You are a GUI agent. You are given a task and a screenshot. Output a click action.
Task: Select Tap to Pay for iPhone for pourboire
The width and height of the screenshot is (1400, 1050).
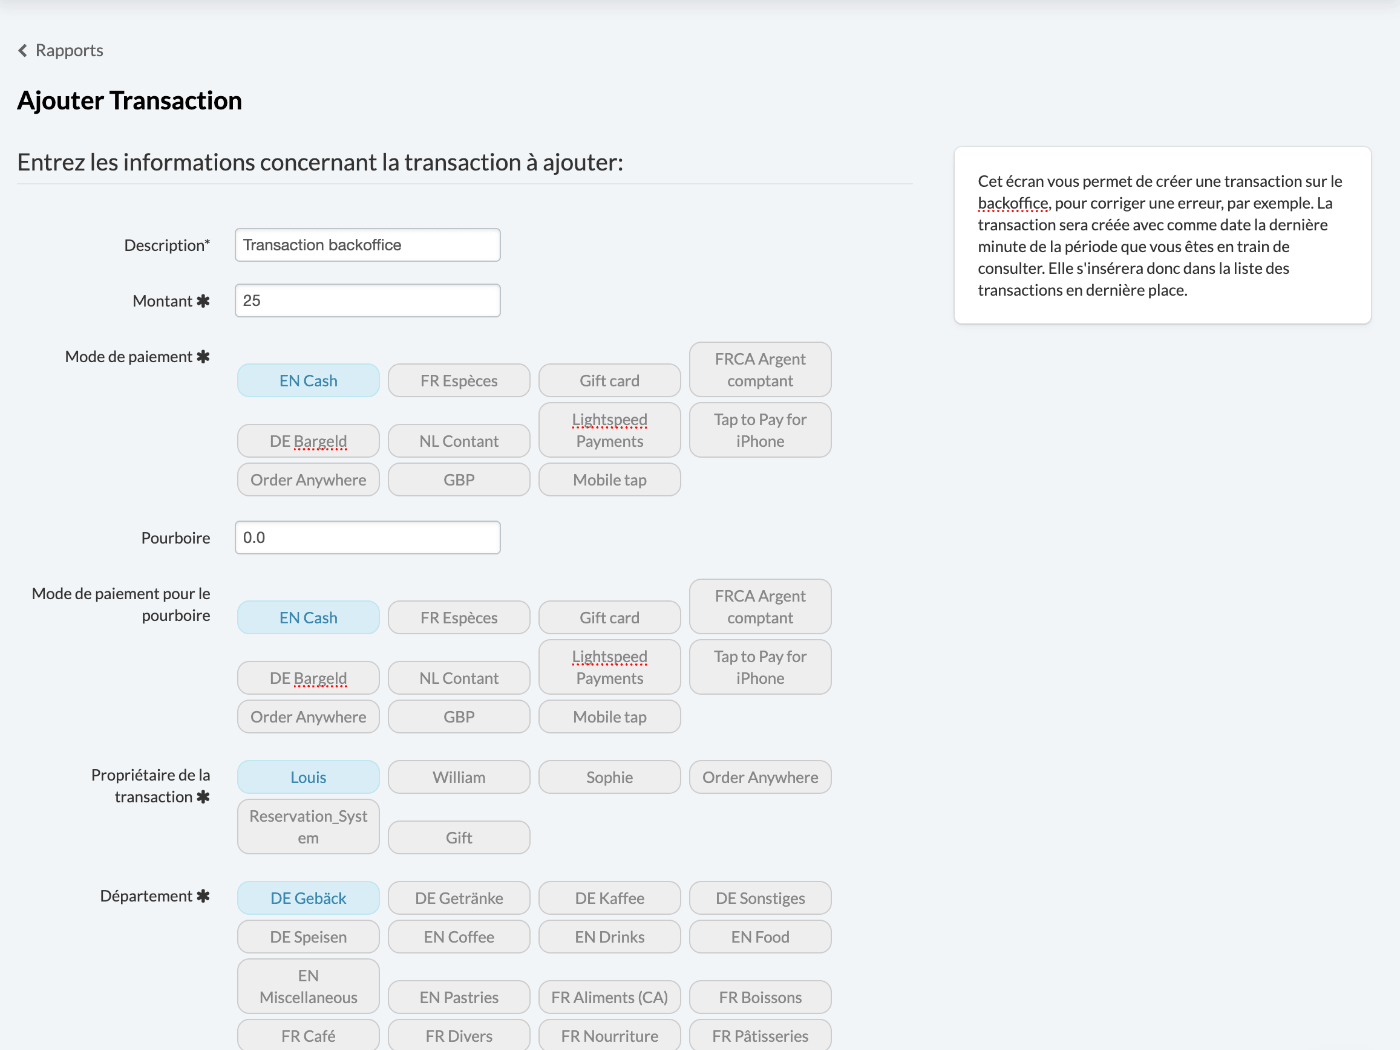760,667
